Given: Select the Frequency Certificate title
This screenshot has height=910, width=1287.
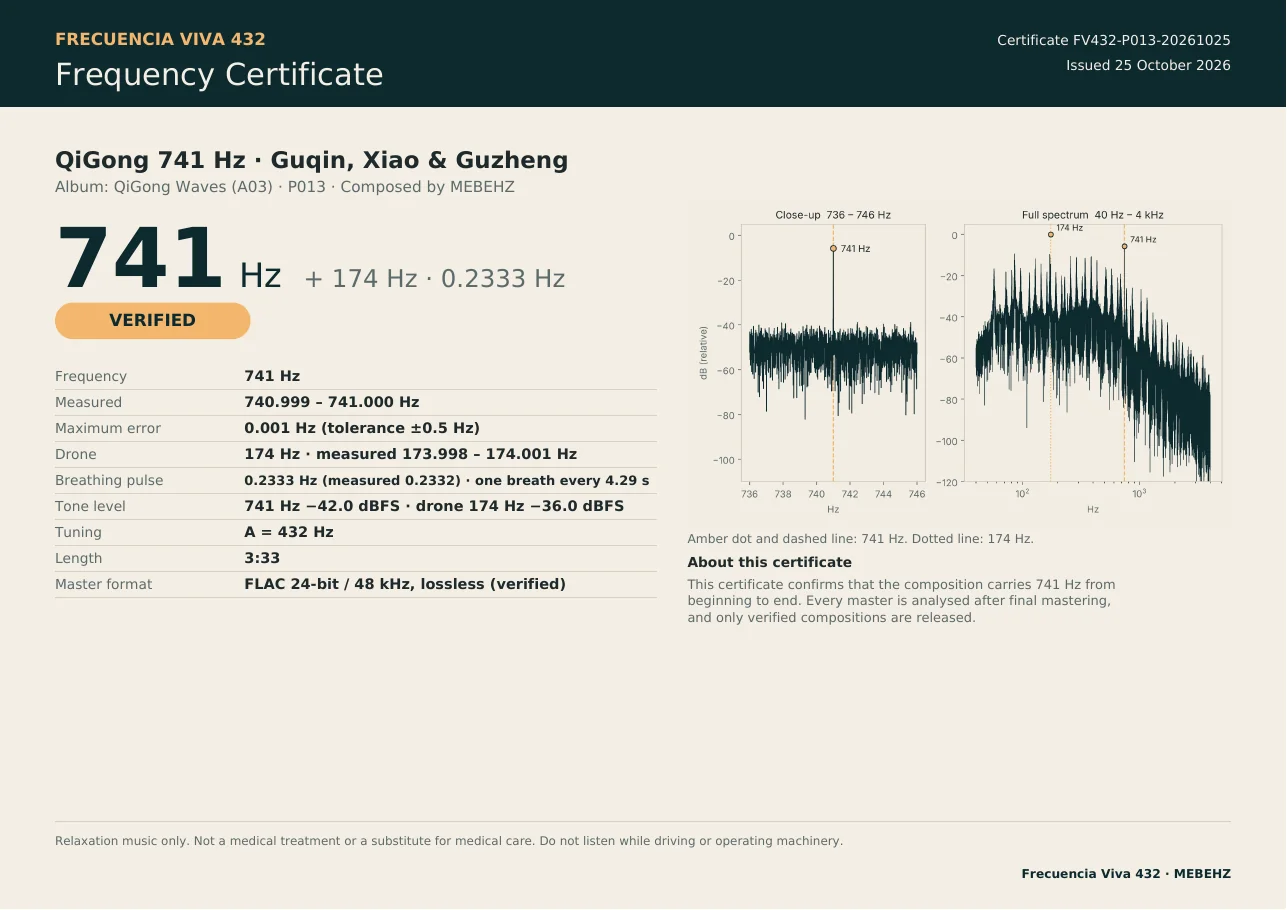Looking at the screenshot, I should coord(219,75).
